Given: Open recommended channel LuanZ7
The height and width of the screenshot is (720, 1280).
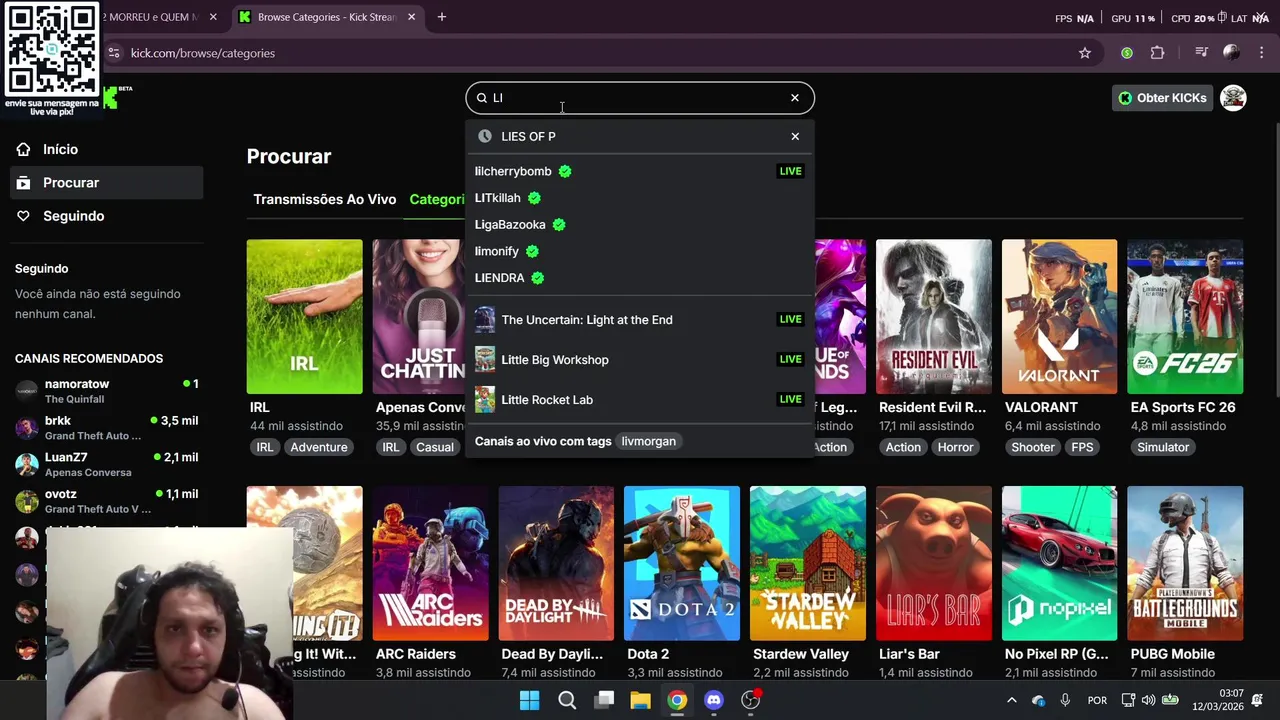Looking at the screenshot, I should pyautogui.click(x=106, y=464).
